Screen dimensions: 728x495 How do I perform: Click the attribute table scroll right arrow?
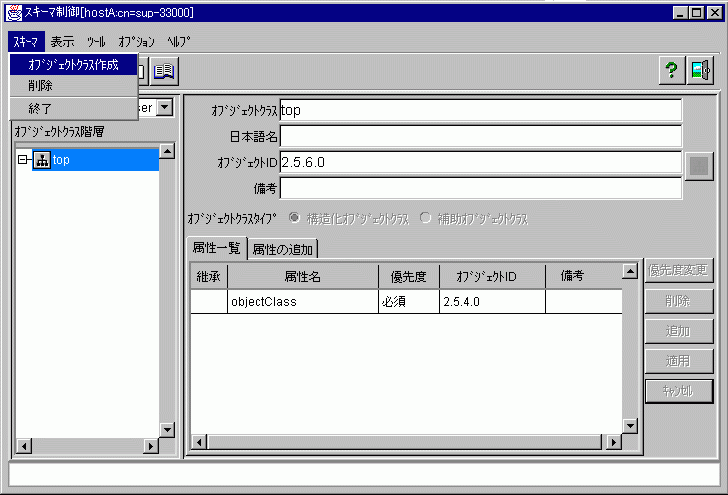614,442
